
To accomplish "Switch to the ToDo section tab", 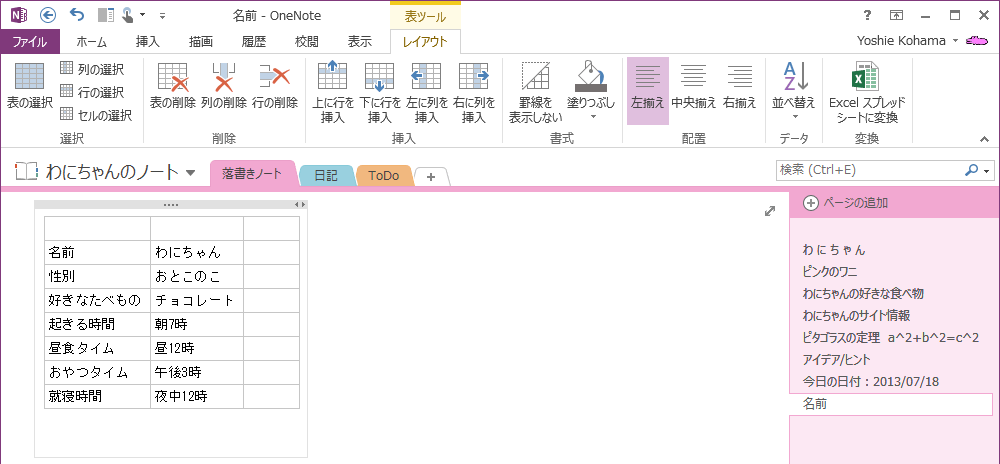I will 384,175.
